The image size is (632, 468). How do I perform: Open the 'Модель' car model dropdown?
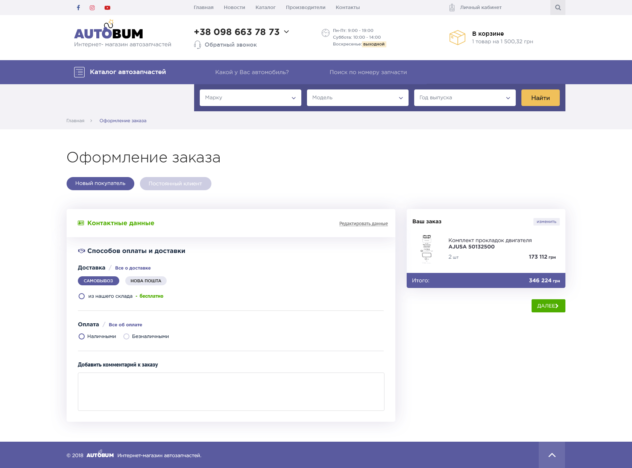tap(358, 98)
